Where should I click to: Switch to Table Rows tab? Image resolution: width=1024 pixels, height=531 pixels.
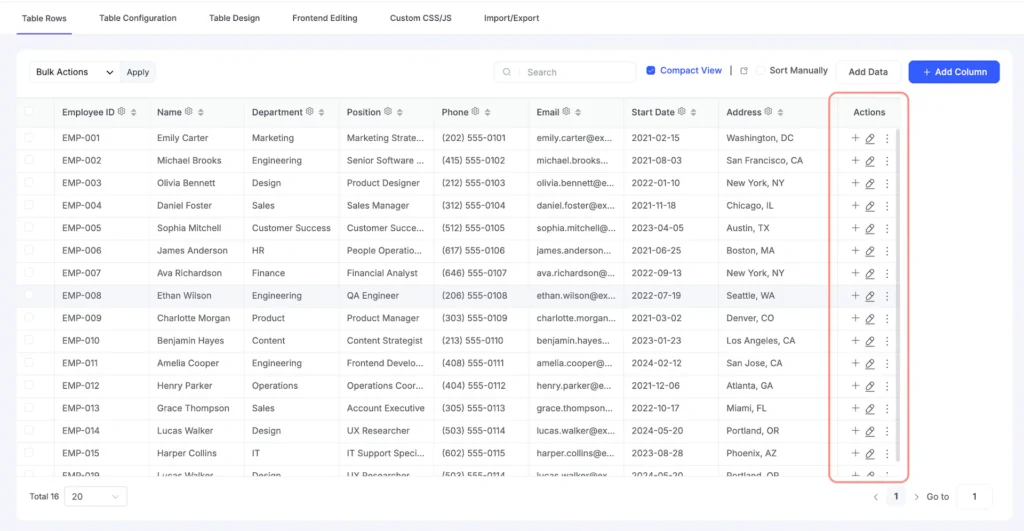pyautogui.click(x=44, y=18)
